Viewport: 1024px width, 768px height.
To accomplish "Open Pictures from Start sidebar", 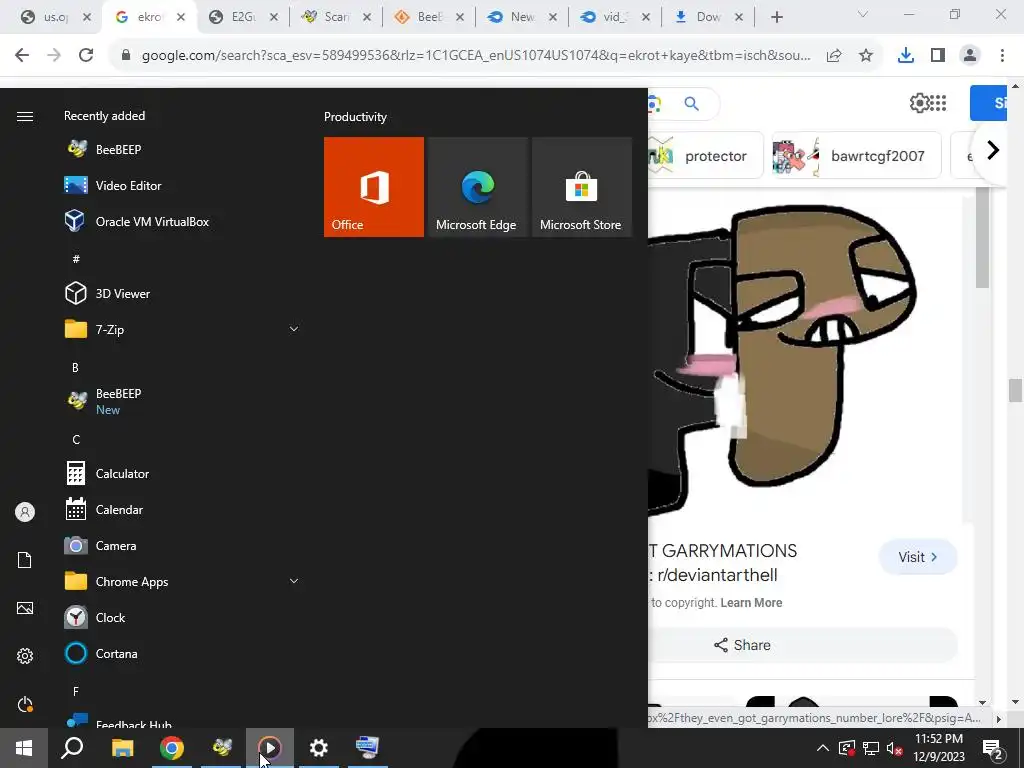I will (25, 608).
